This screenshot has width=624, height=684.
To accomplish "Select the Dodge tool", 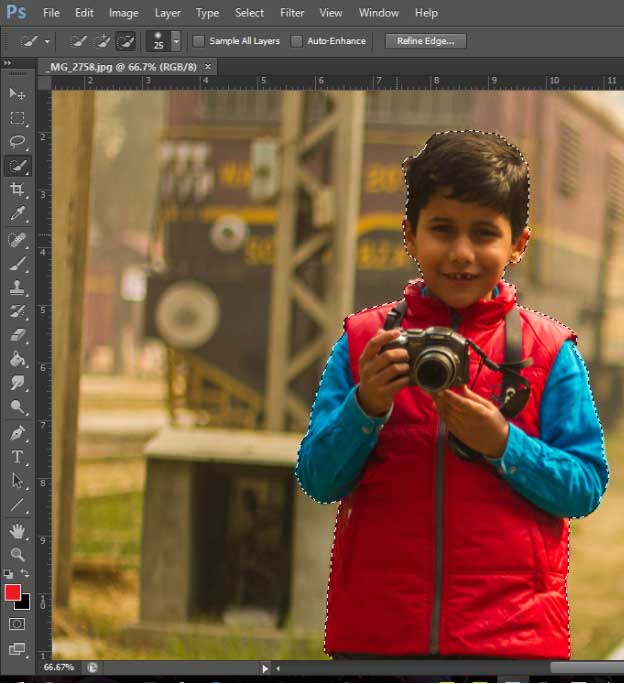I will [x=17, y=407].
